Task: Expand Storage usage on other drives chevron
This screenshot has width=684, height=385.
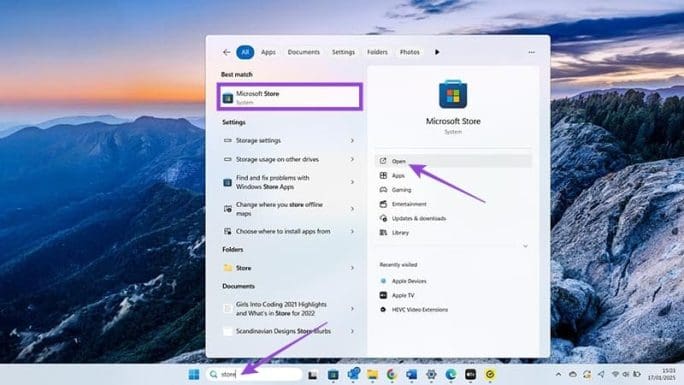Action: pyautogui.click(x=352, y=160)
